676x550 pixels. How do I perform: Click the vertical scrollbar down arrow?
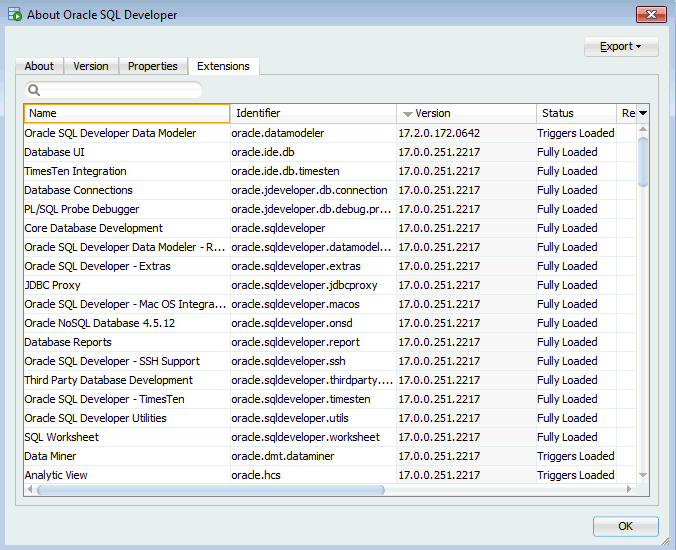tap(643, 475)
